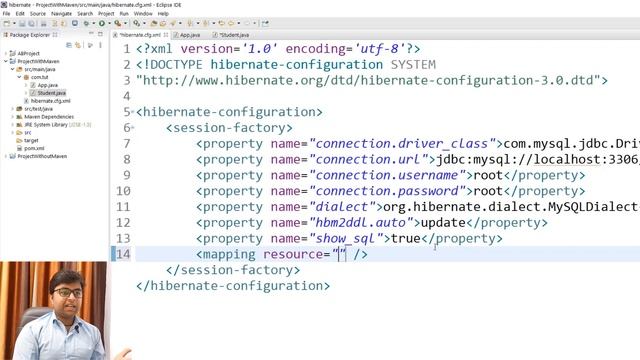Open the New file dropdown arrow

point(14,23)
